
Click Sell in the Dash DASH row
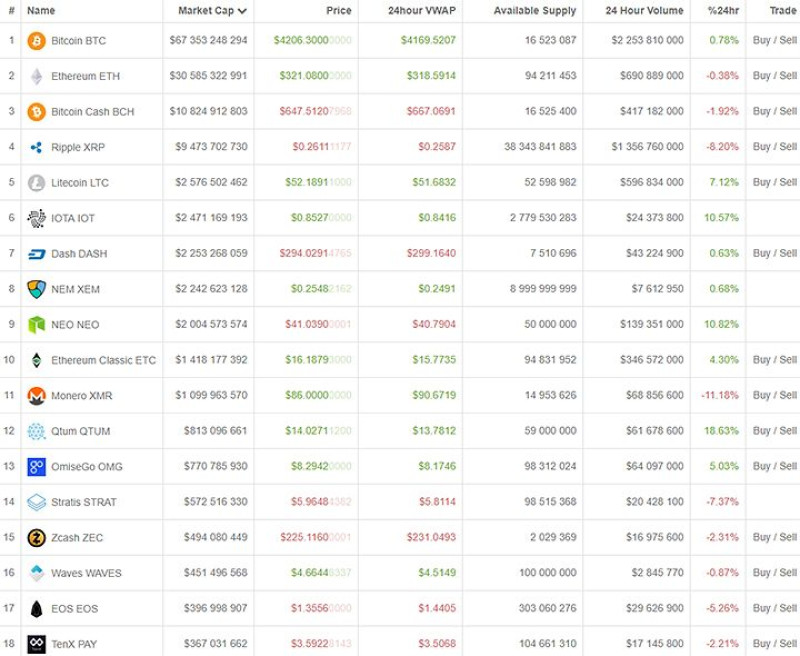[788, 253]
